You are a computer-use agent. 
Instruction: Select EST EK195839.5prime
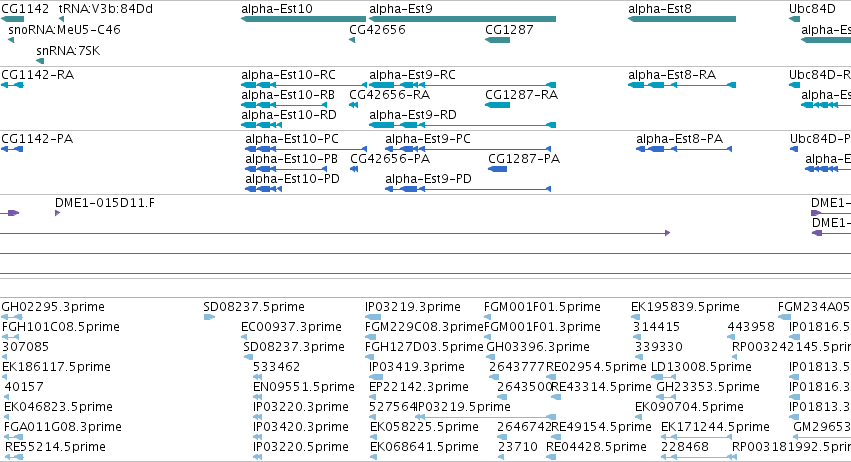coord(635,317)
